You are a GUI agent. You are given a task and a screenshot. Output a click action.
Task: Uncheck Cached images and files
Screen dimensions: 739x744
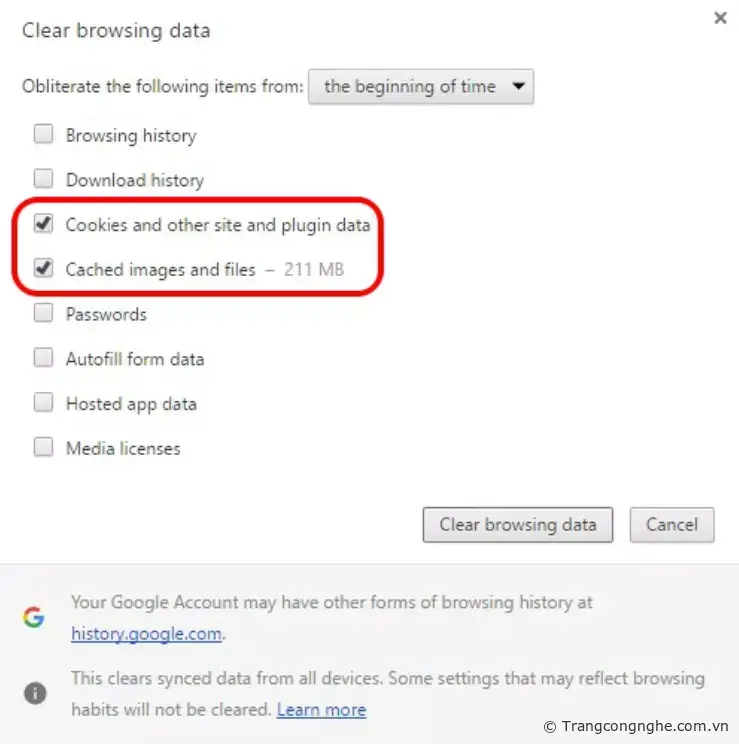43,269
